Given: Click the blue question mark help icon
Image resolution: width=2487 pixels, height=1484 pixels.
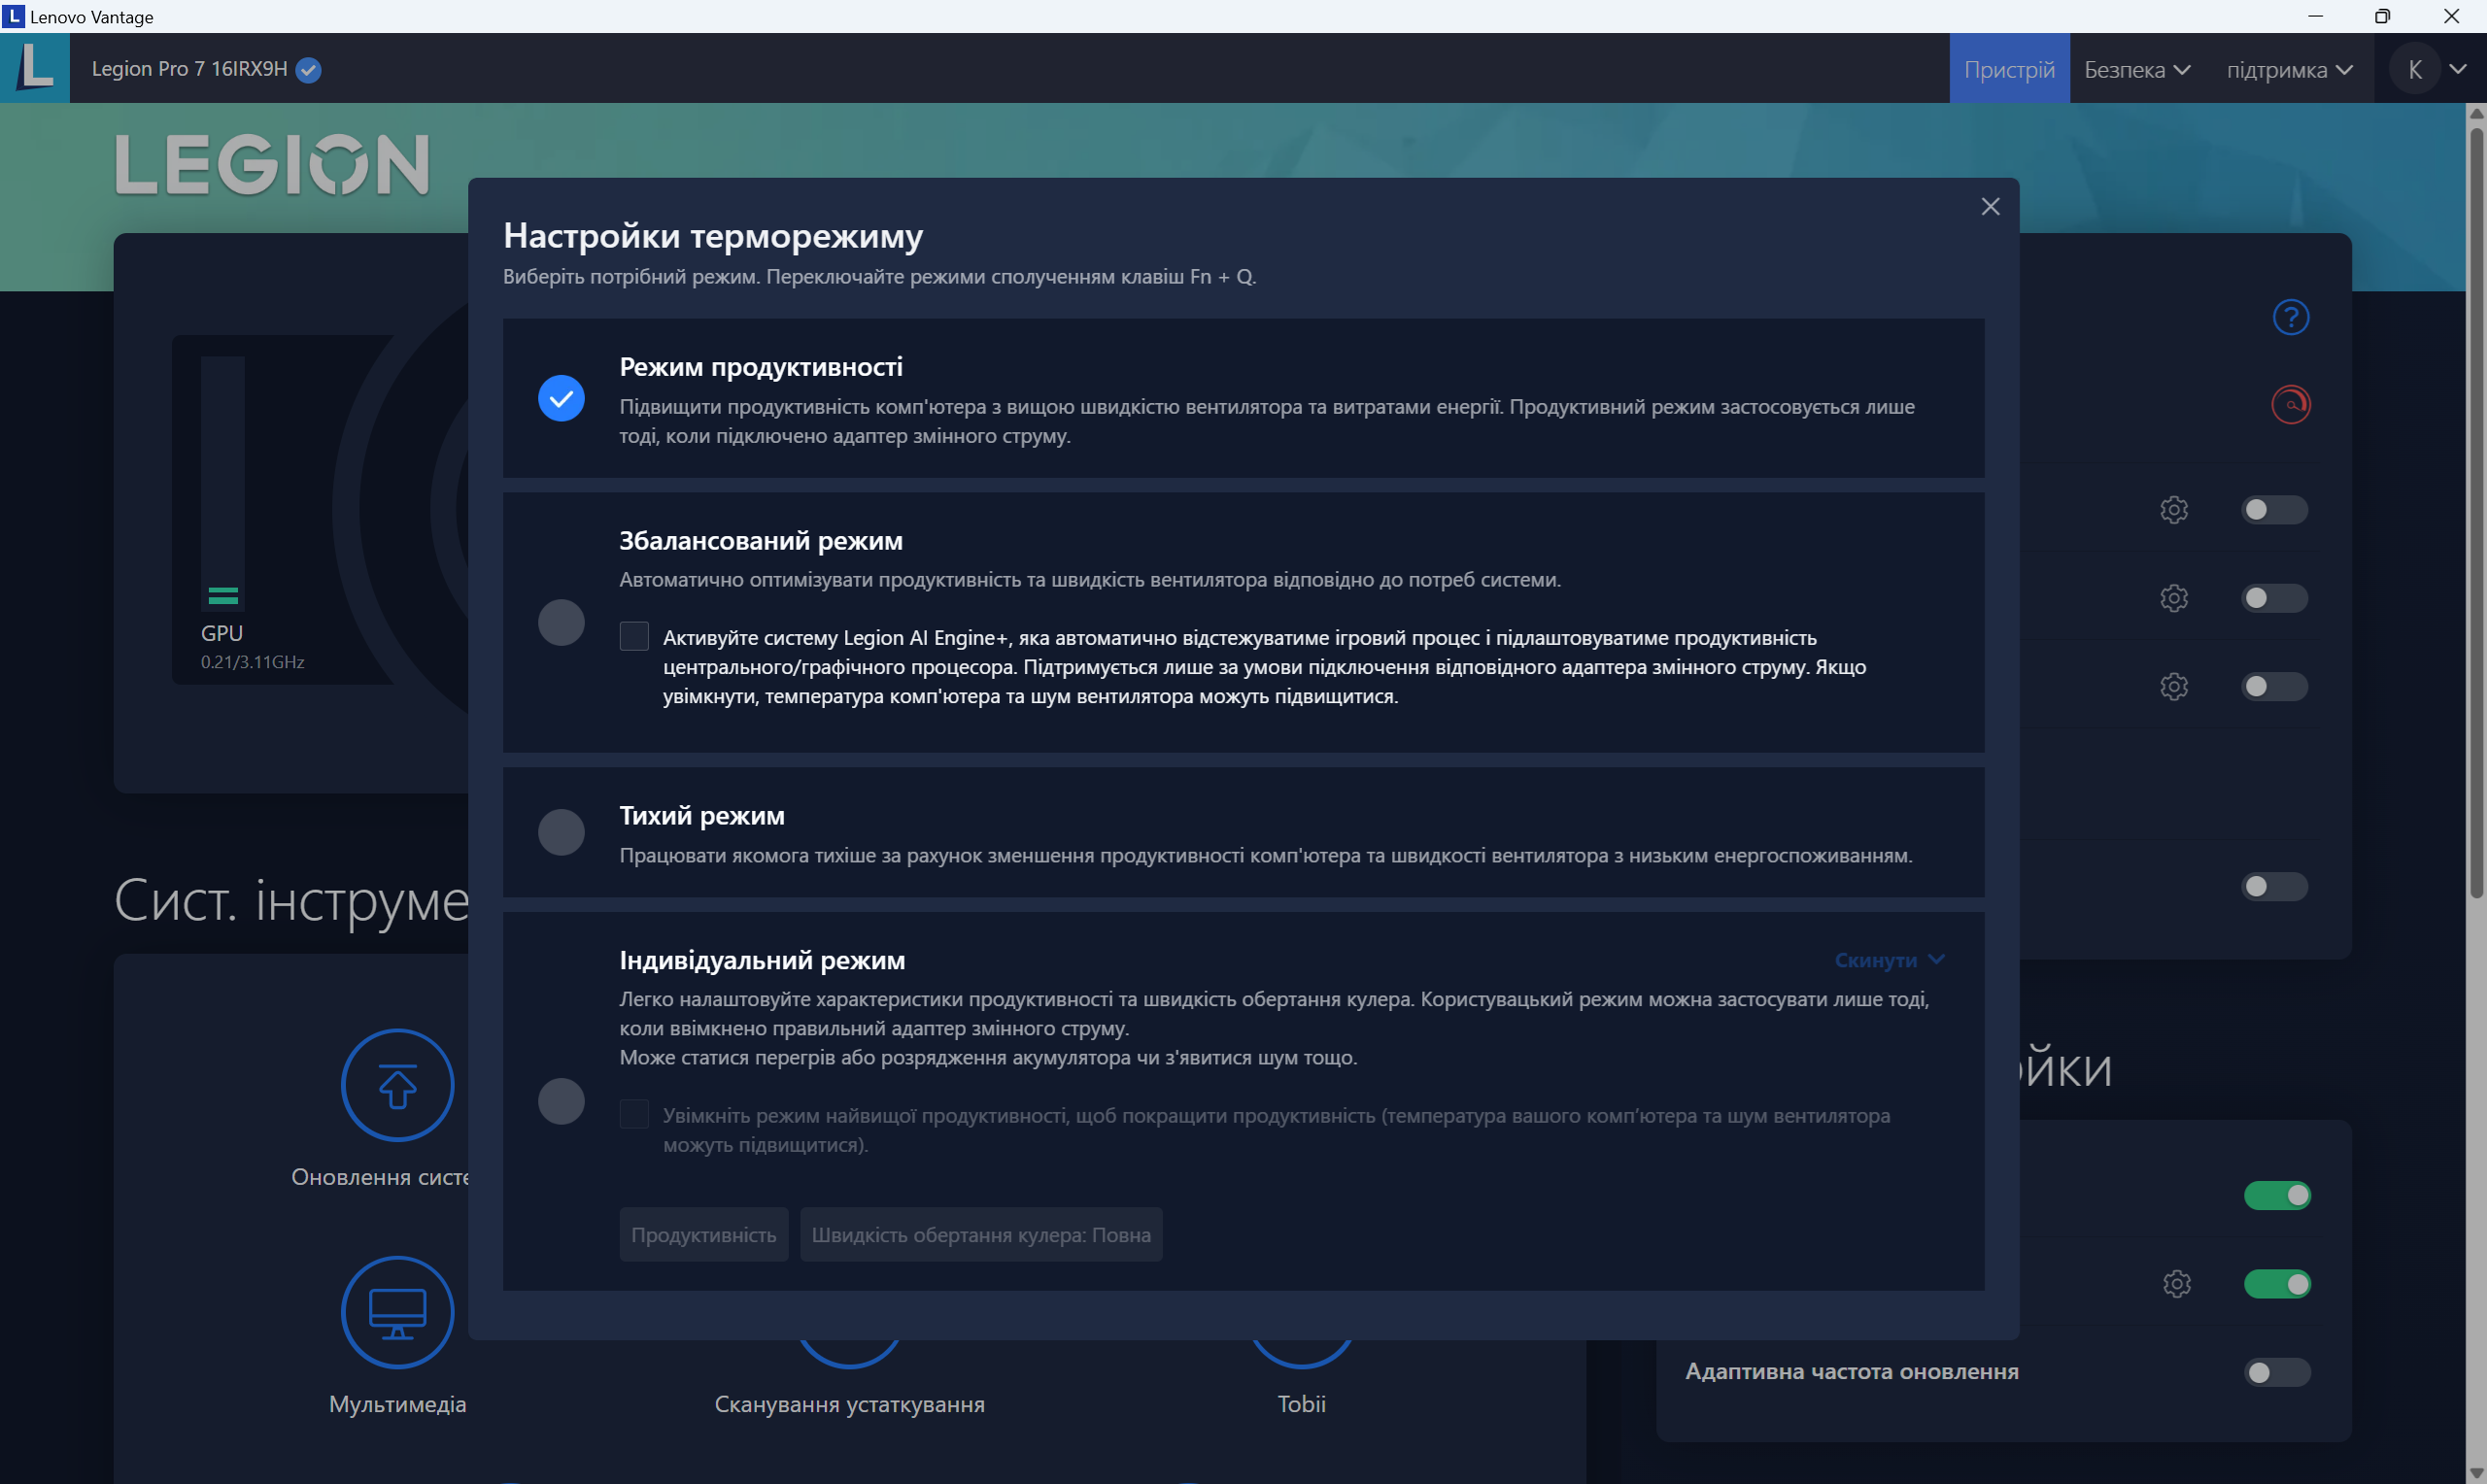Looking at the screenshot, I should point(2290,317).
